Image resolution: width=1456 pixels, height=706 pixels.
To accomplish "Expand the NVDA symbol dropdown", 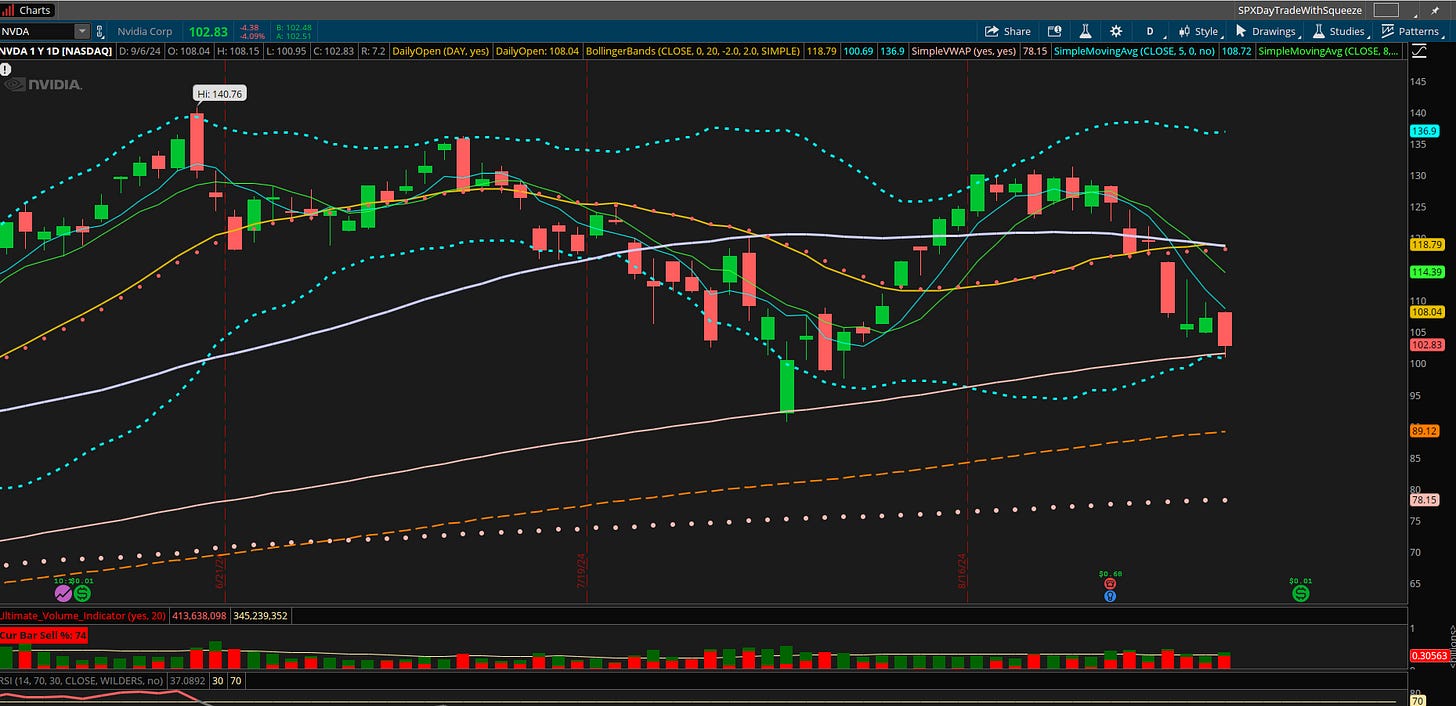I will (81, 31).
